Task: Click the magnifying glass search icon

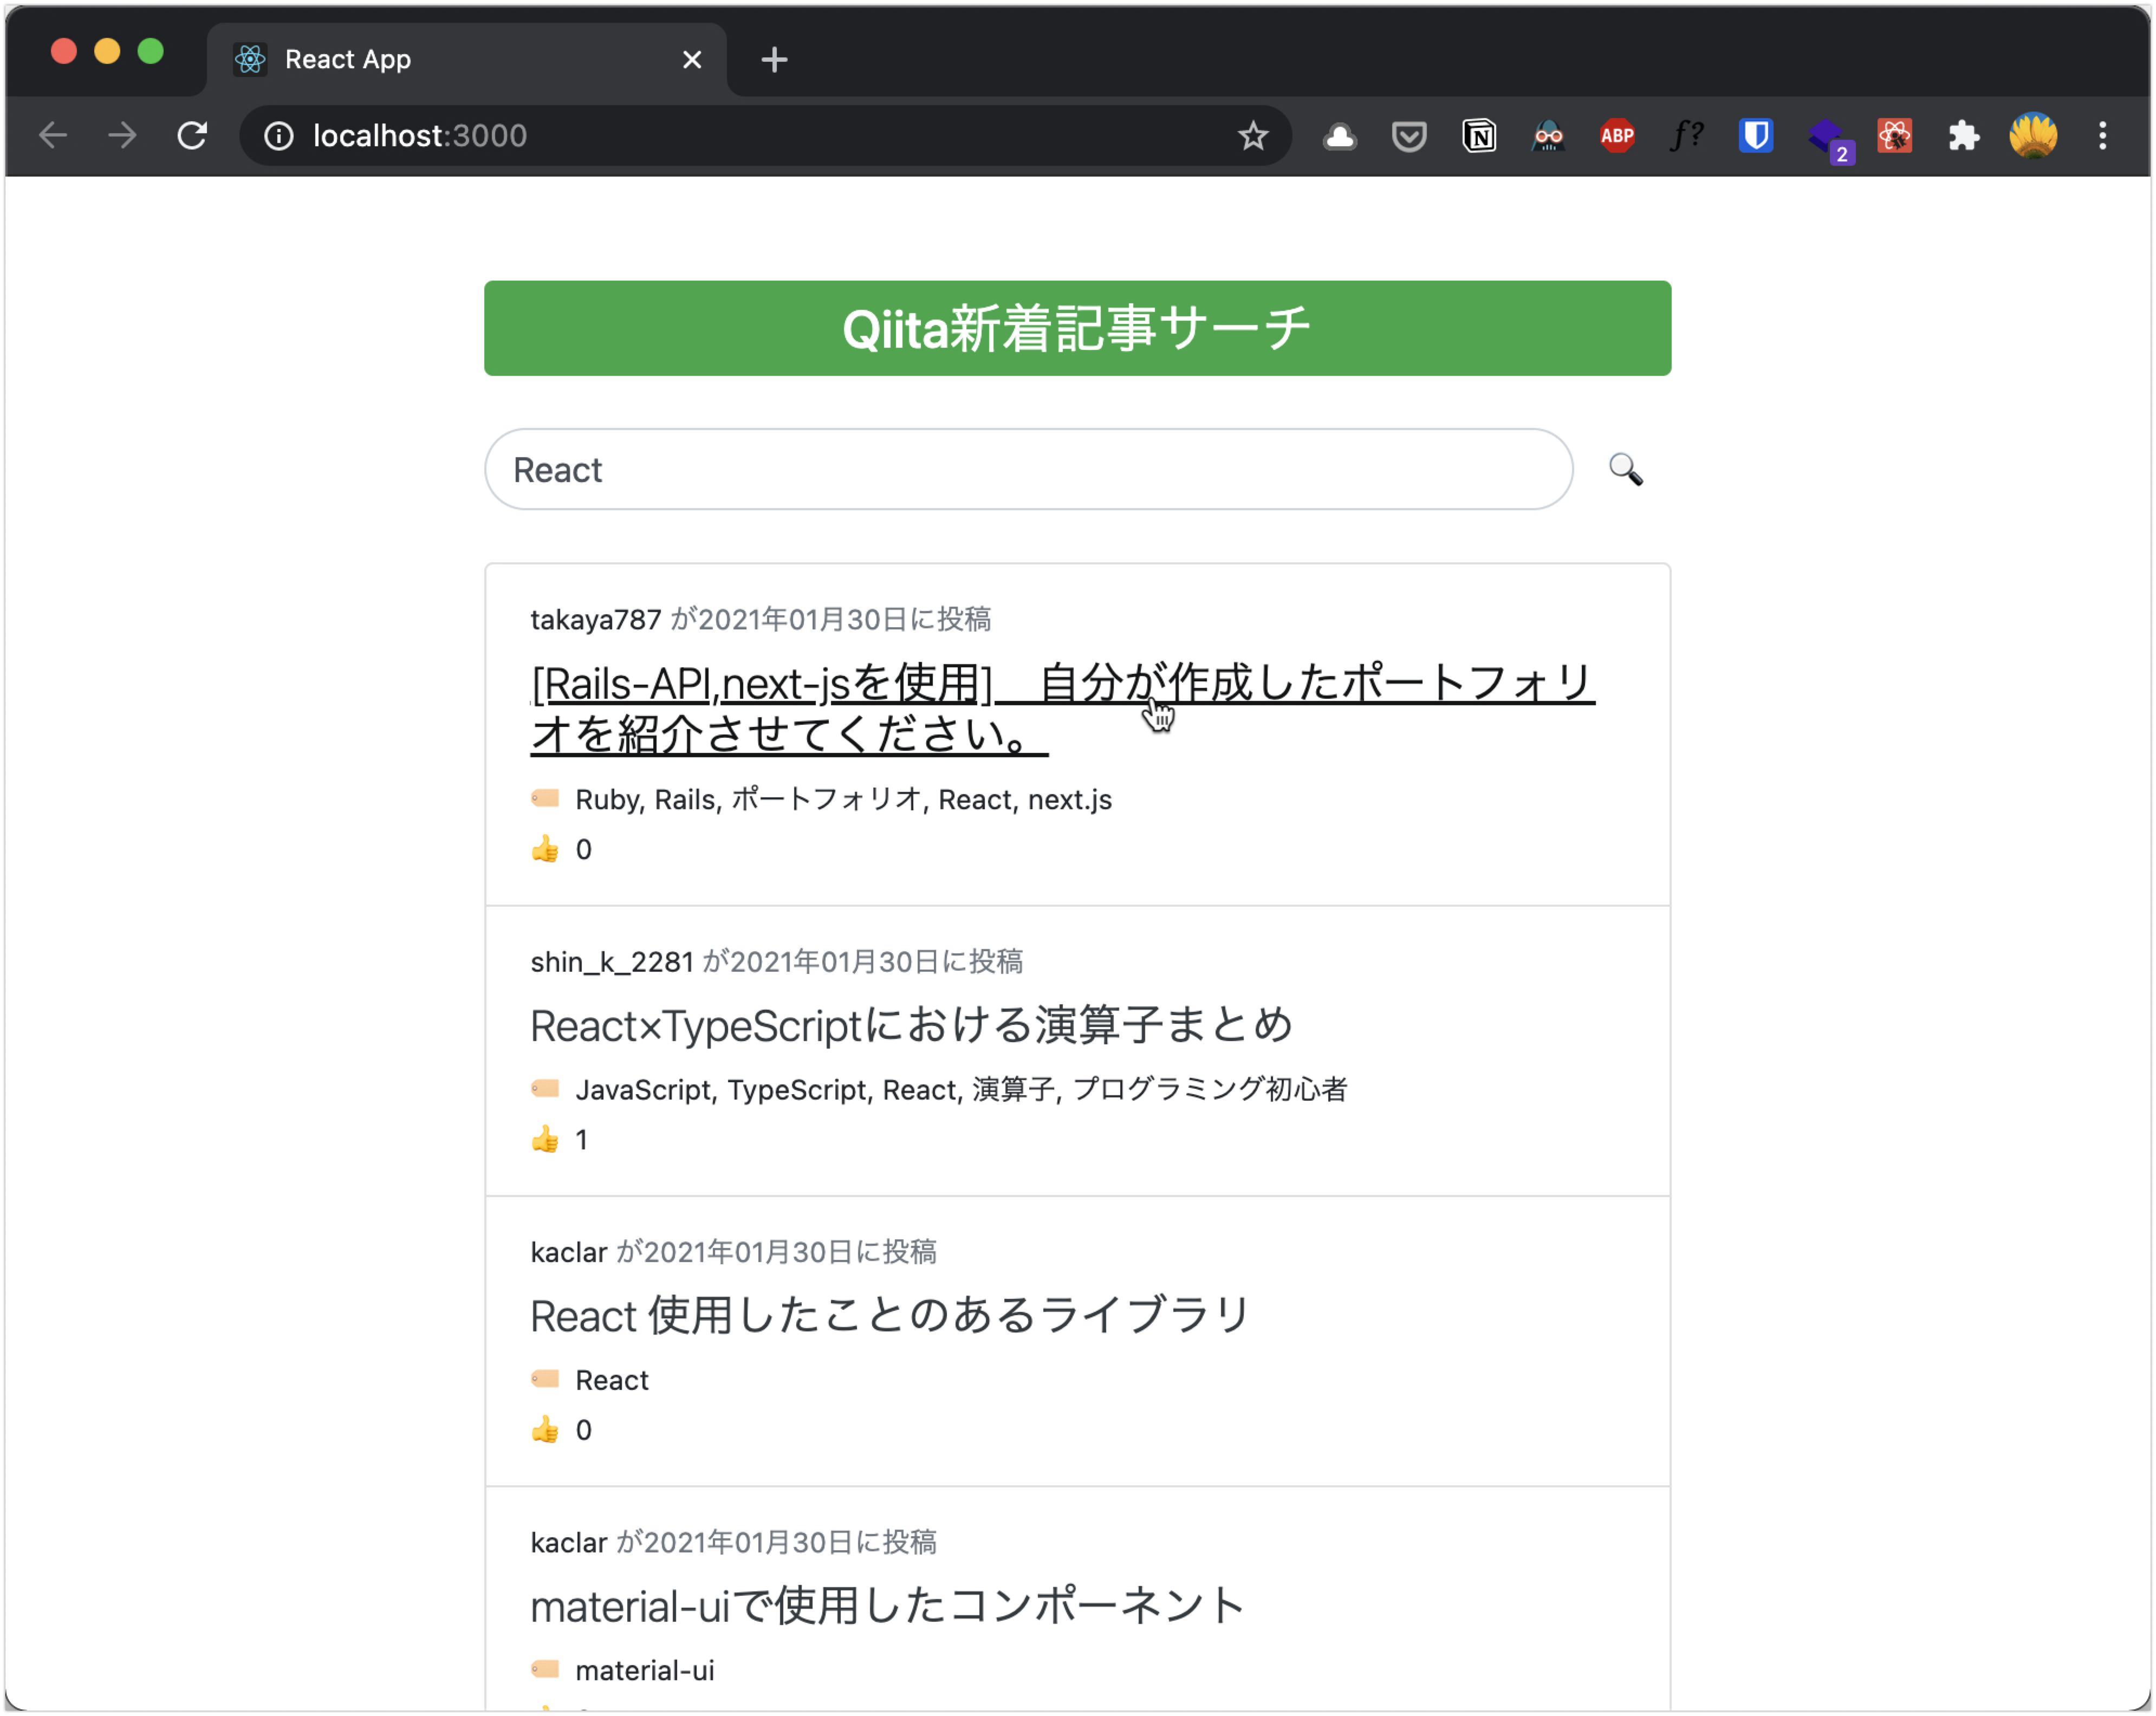Action: 1624,470
